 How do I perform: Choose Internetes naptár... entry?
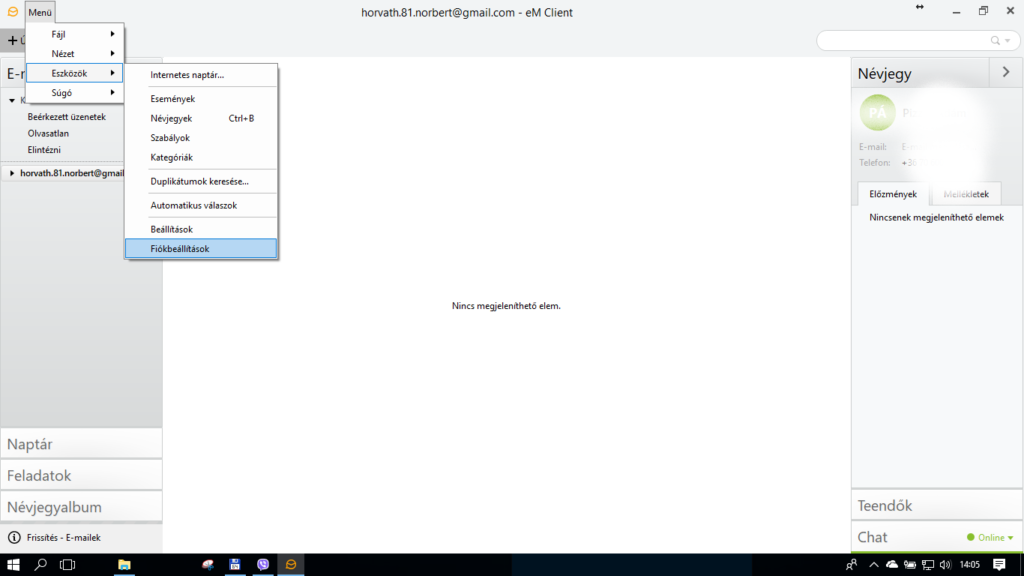[x=201, y=75]
